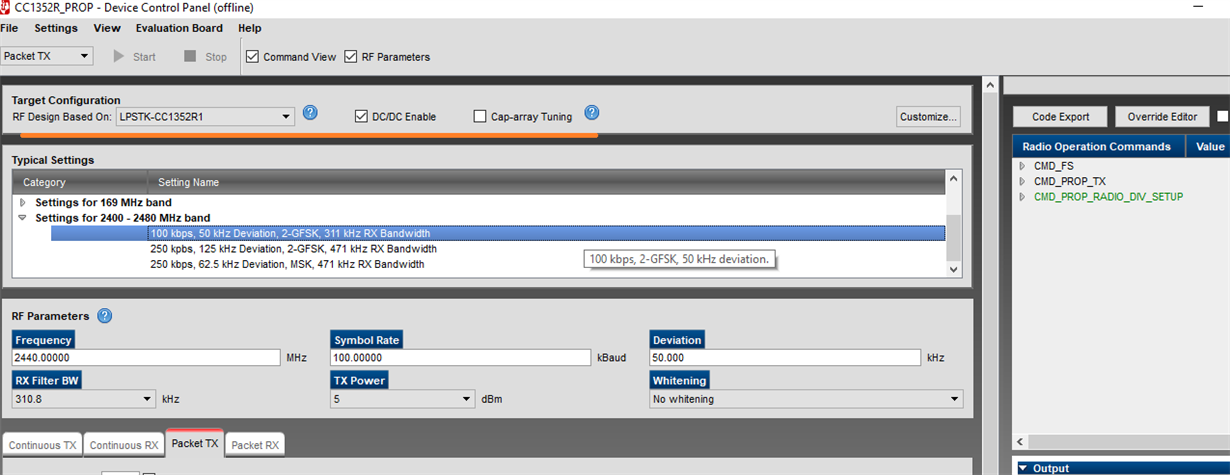Click Typical Settings scrollbar down arrow
The width and height of the screenshot is (1230, 475).
point(953,269)
